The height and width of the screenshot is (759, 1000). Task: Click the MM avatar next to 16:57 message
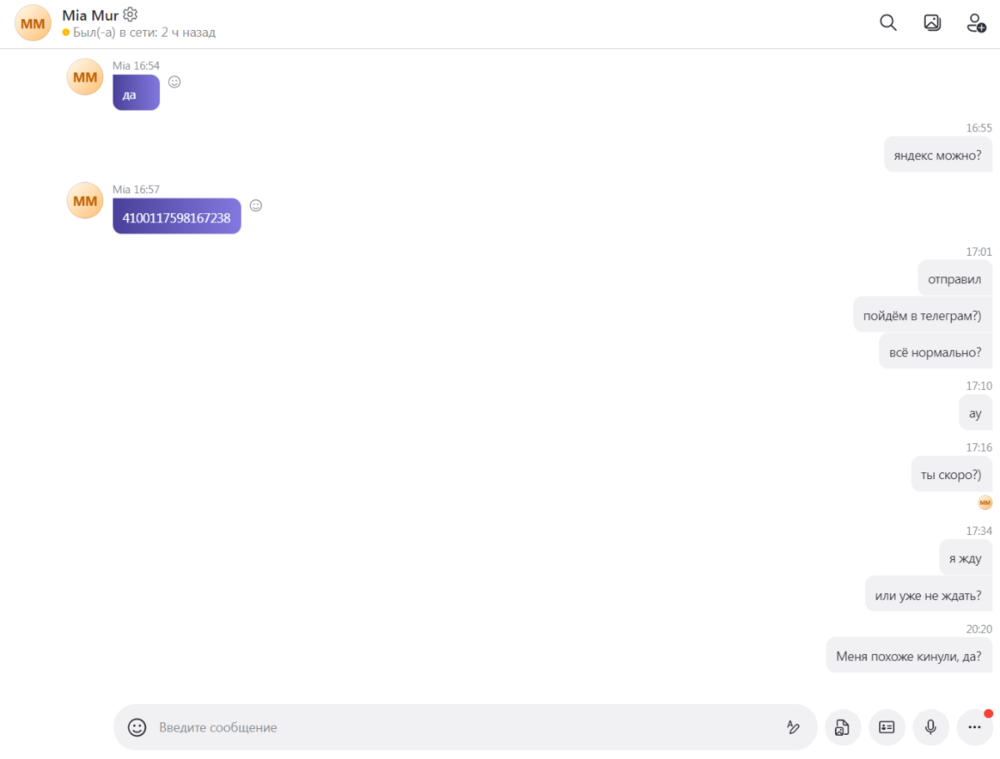pyautogui.click(x=85, y=201)
